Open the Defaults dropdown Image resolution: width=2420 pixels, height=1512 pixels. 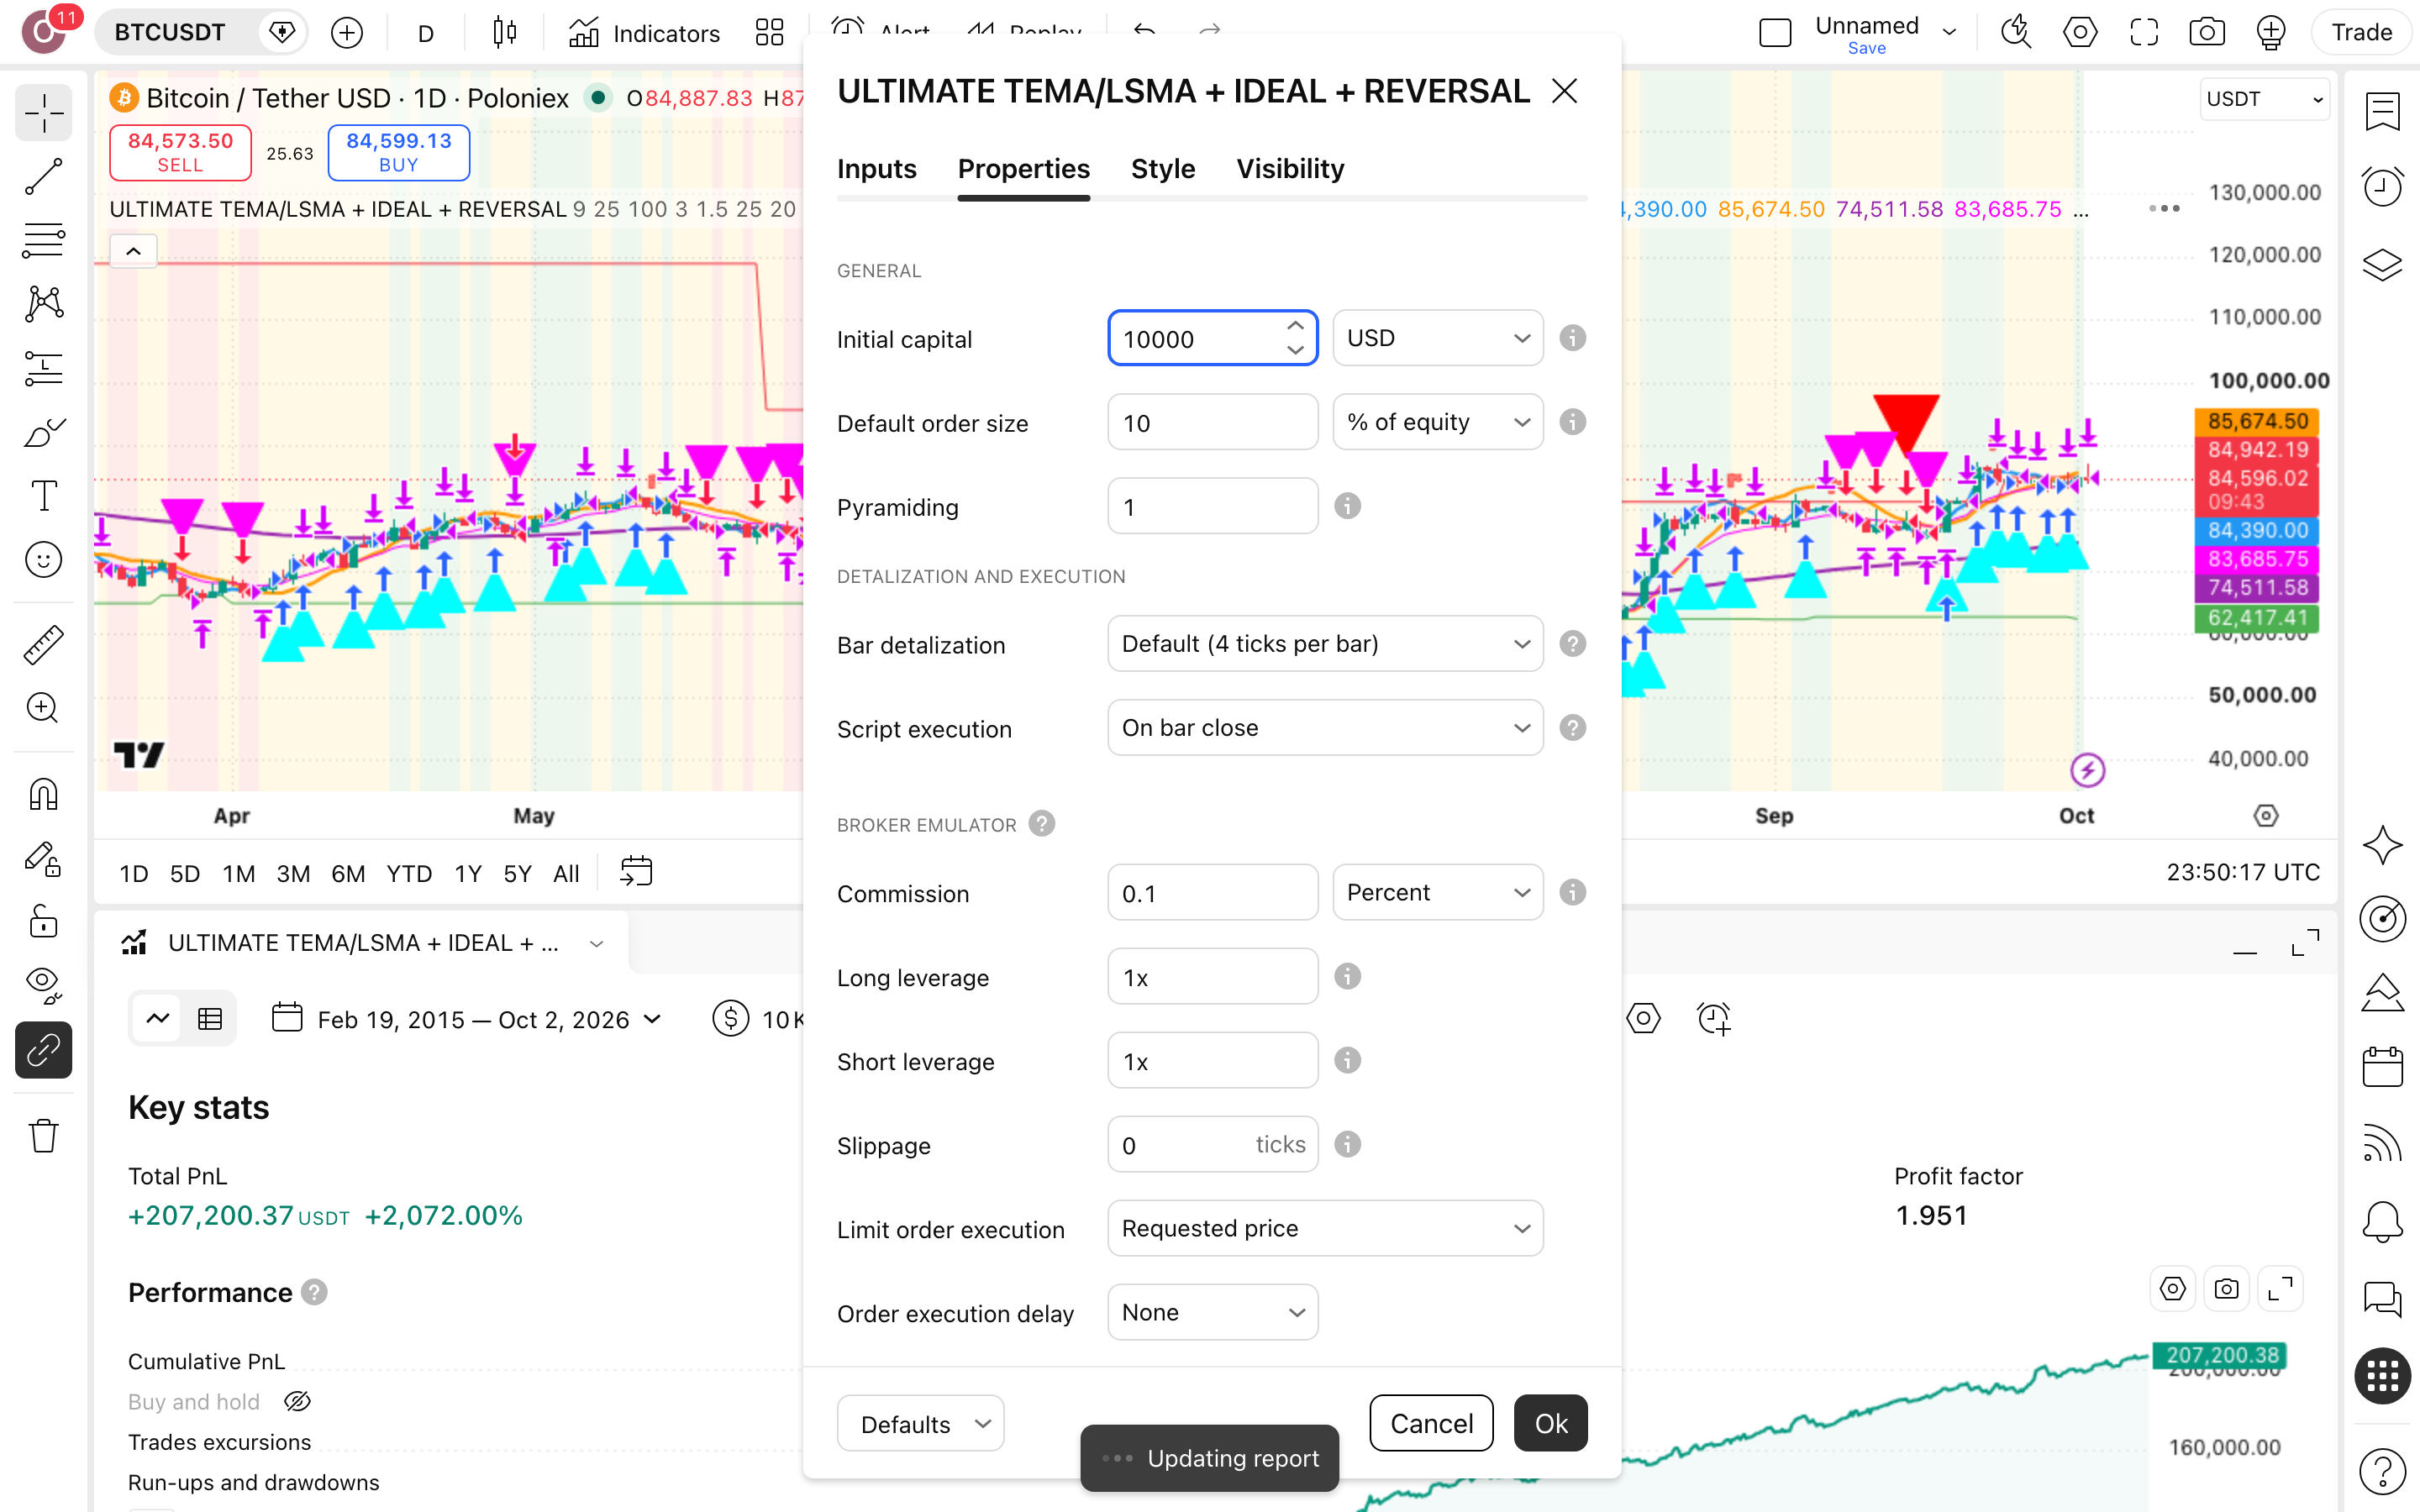click(x=920, y=1423)
